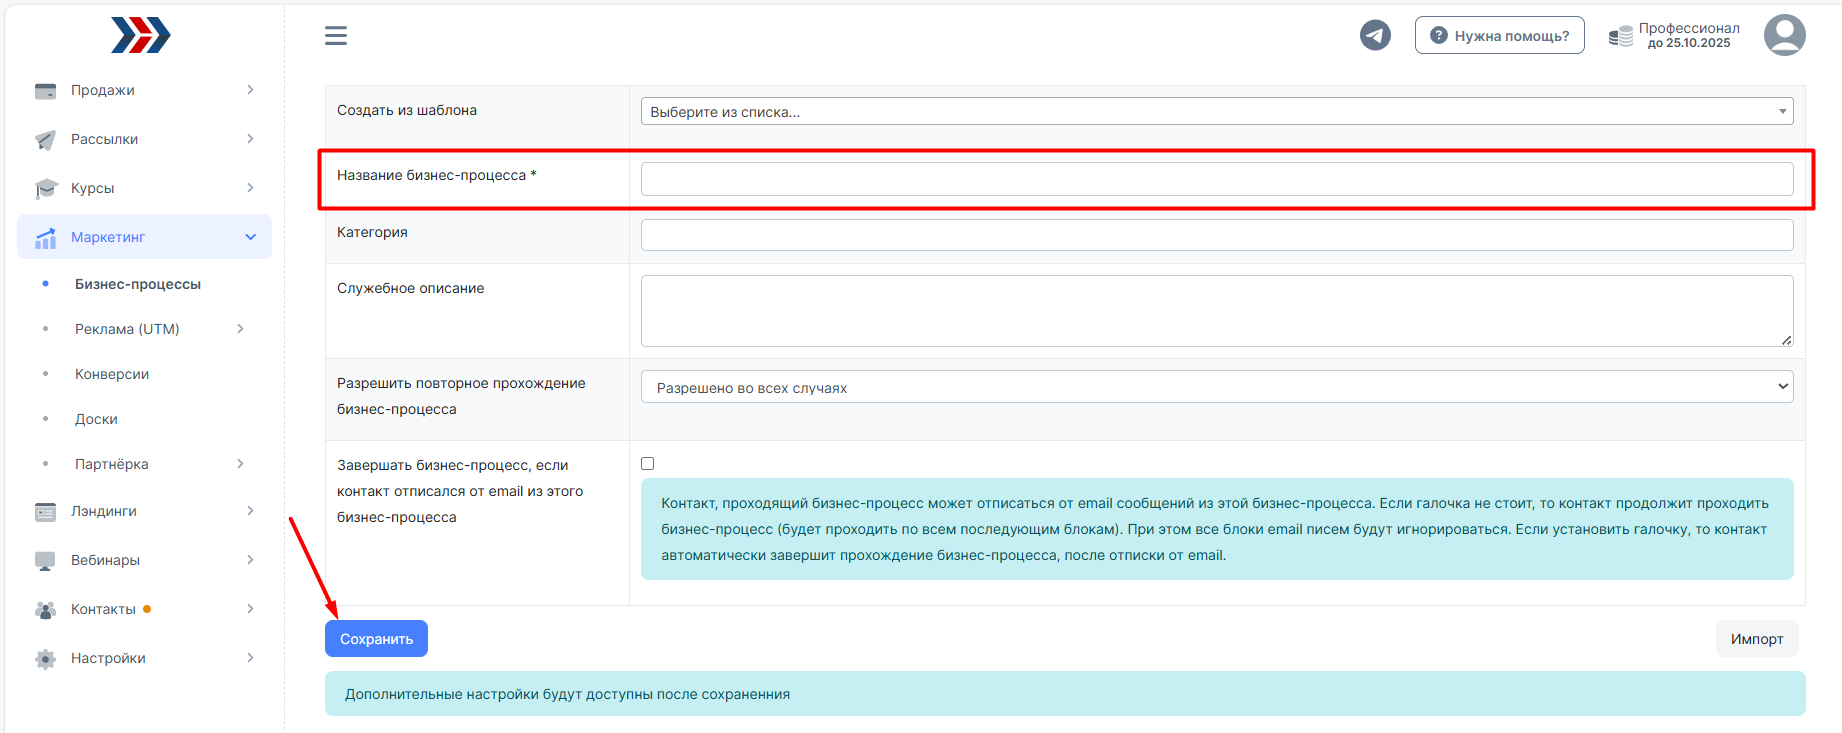
Task: Click the Сохранить button
Action: pos(376,639)
